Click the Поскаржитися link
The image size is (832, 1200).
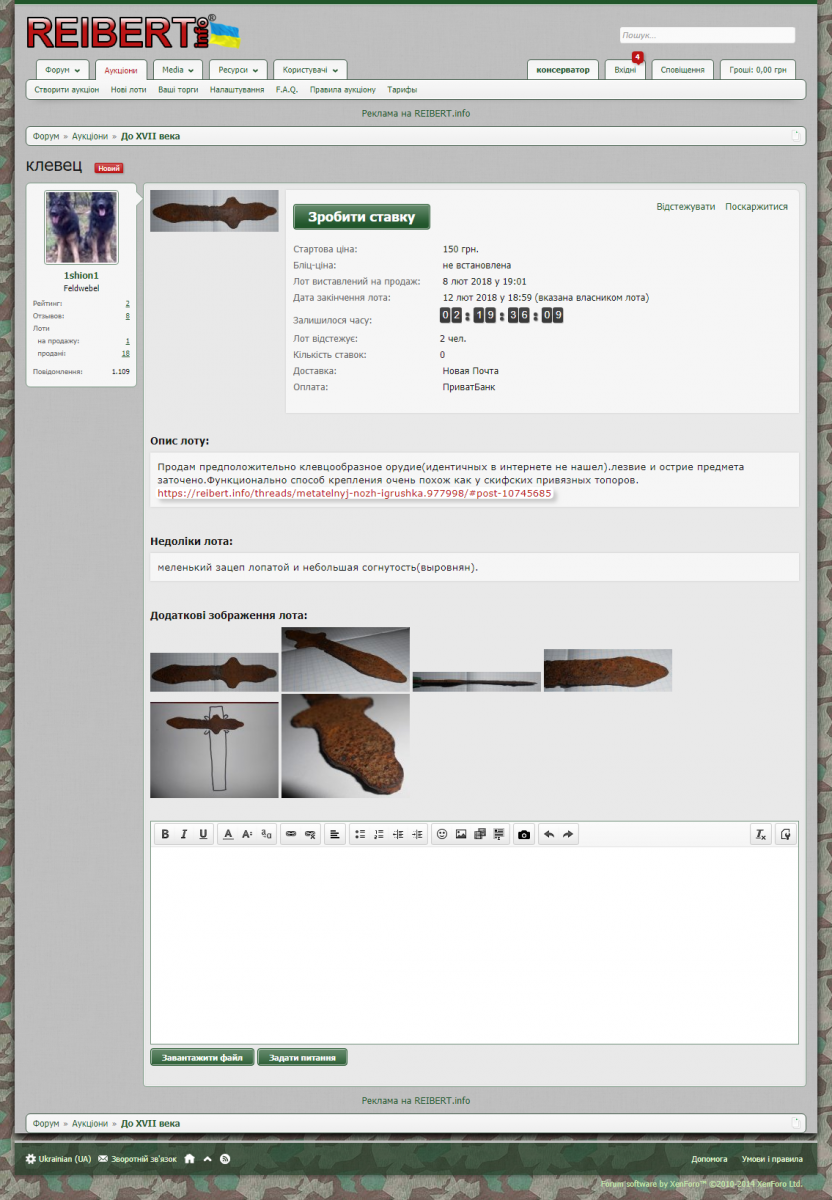pyautogui.click(x=756, y=207)
